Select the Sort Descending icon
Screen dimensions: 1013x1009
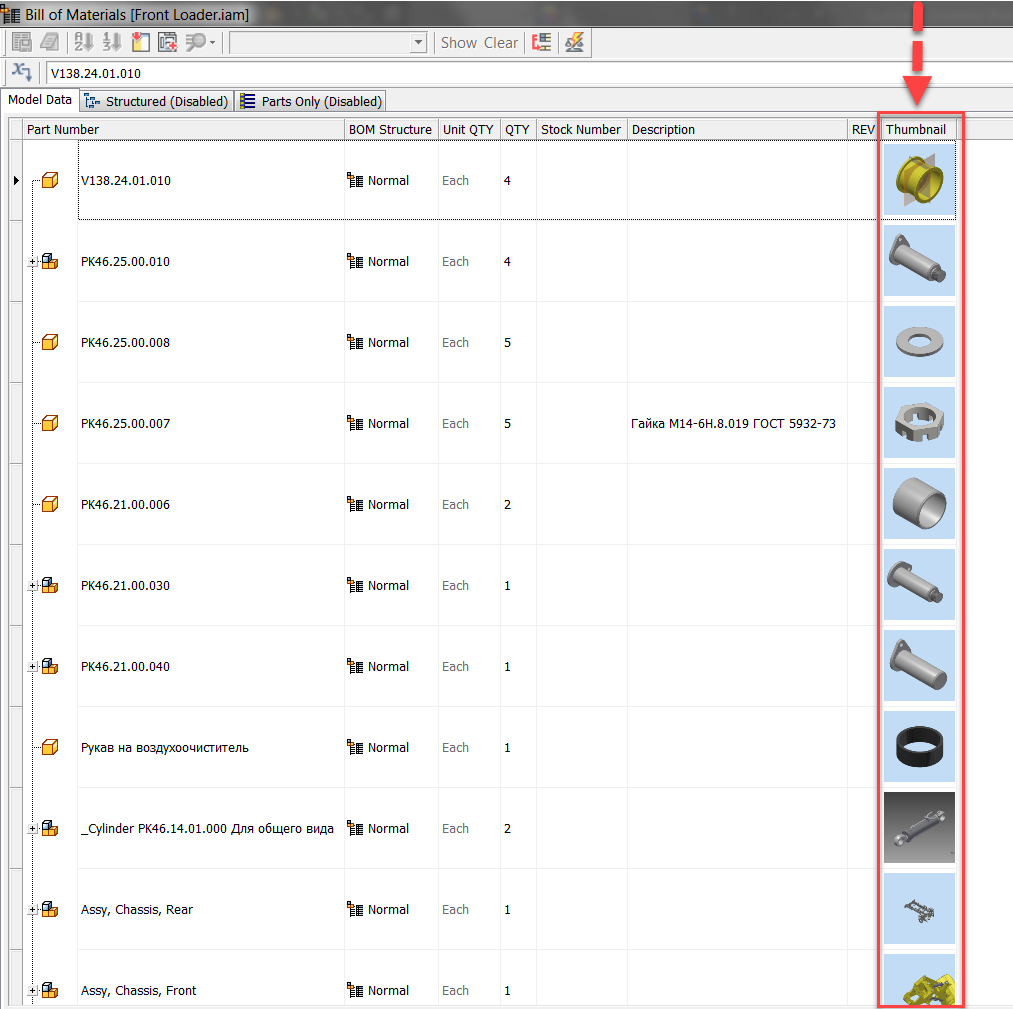click(113, 42)
